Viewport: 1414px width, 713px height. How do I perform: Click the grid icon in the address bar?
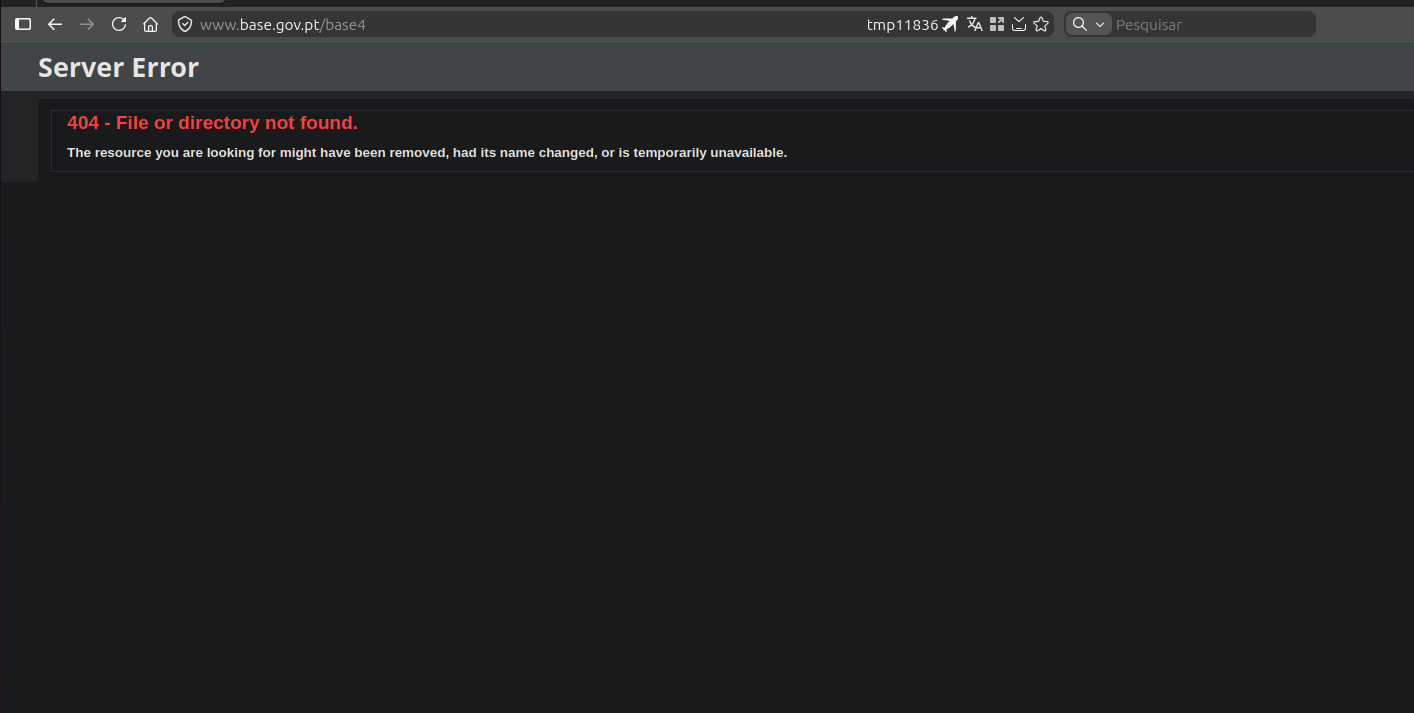997,24
